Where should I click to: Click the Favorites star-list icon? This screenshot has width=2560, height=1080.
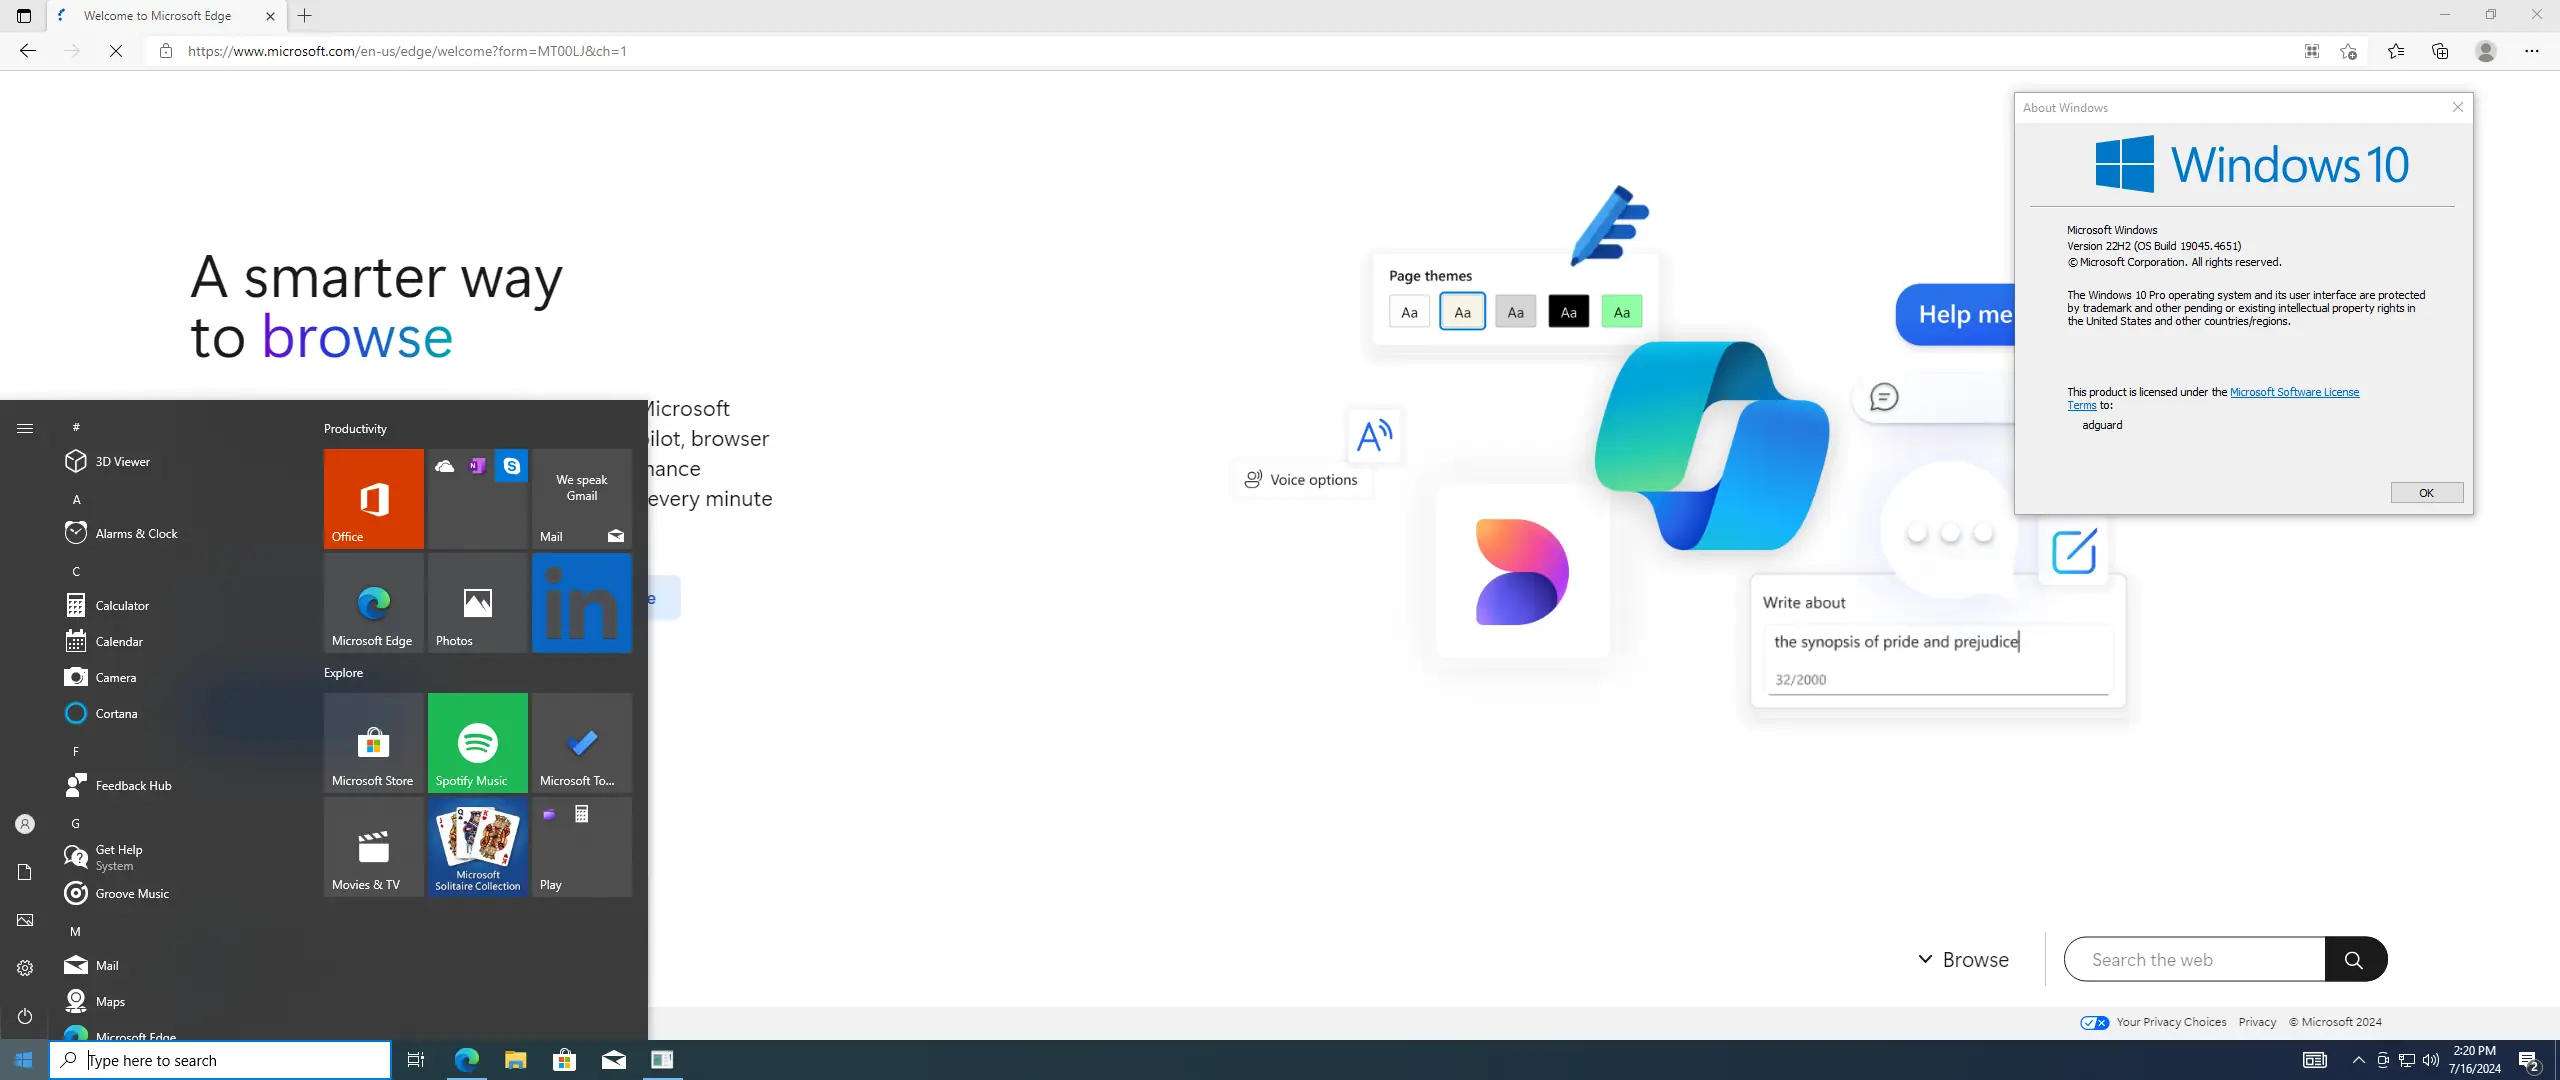(2396, 51)
